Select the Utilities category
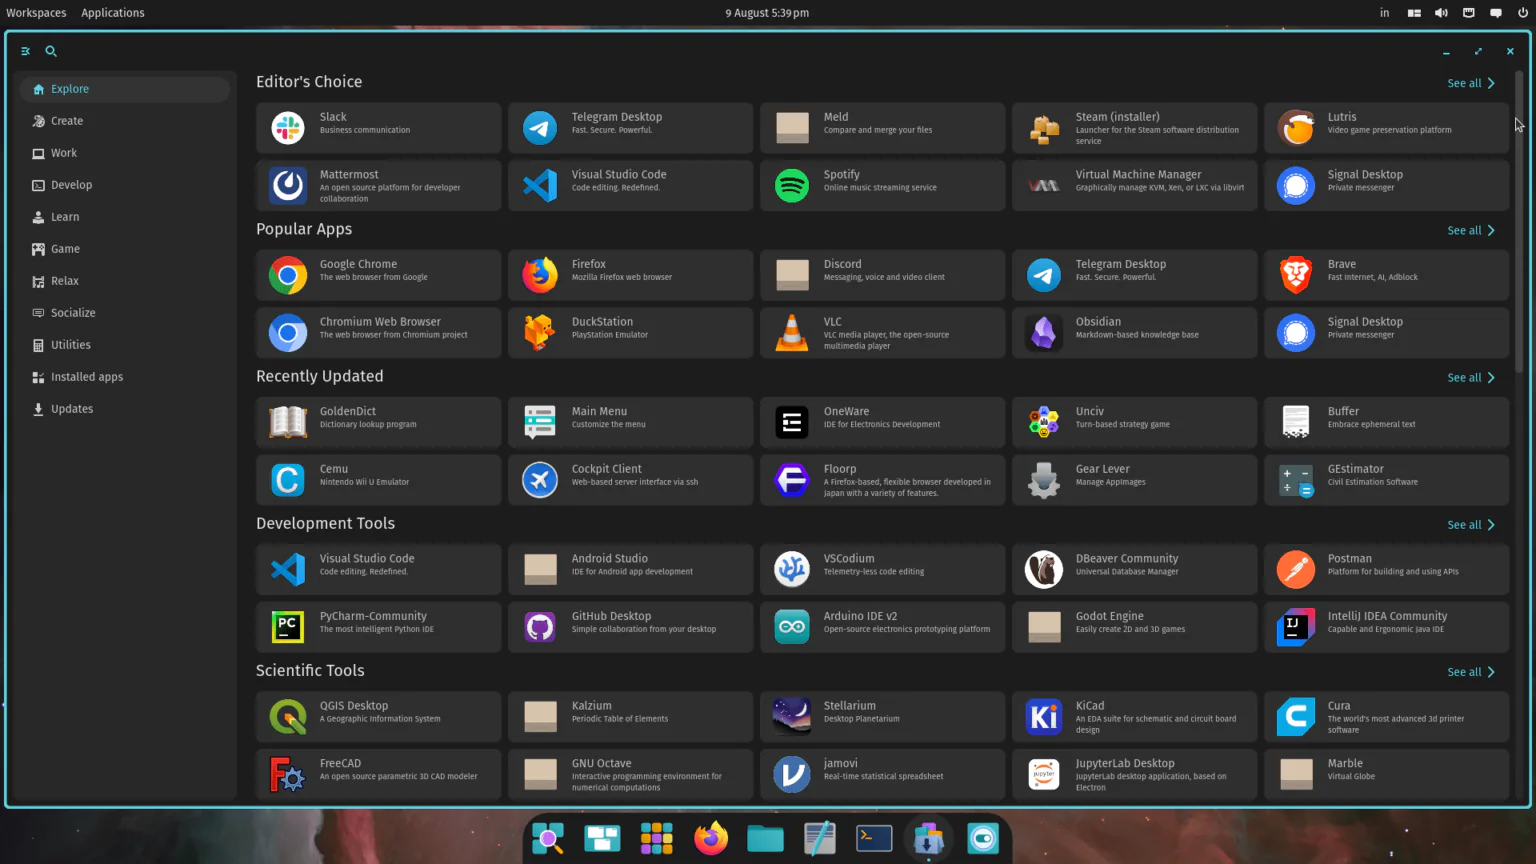Screen dimensions: 1536x864 pyautogui.click(x=125, y=345)
